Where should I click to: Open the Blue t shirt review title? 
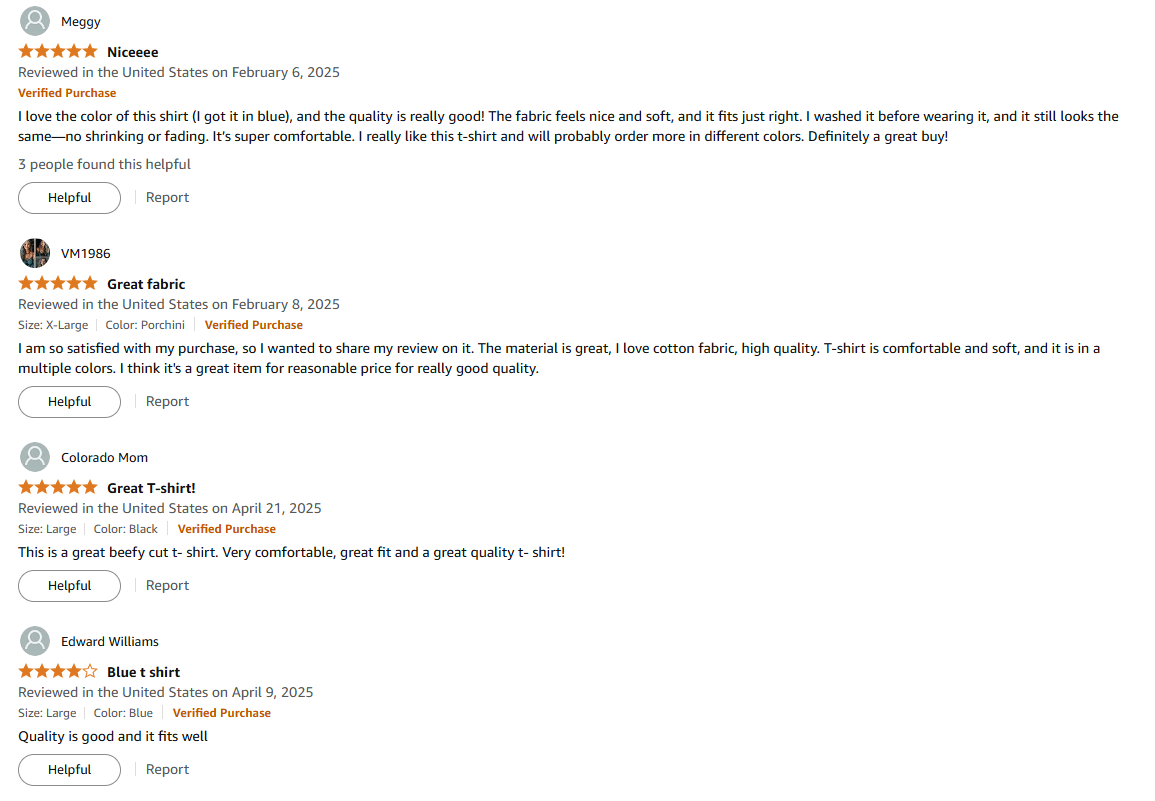tap(144, 673)
